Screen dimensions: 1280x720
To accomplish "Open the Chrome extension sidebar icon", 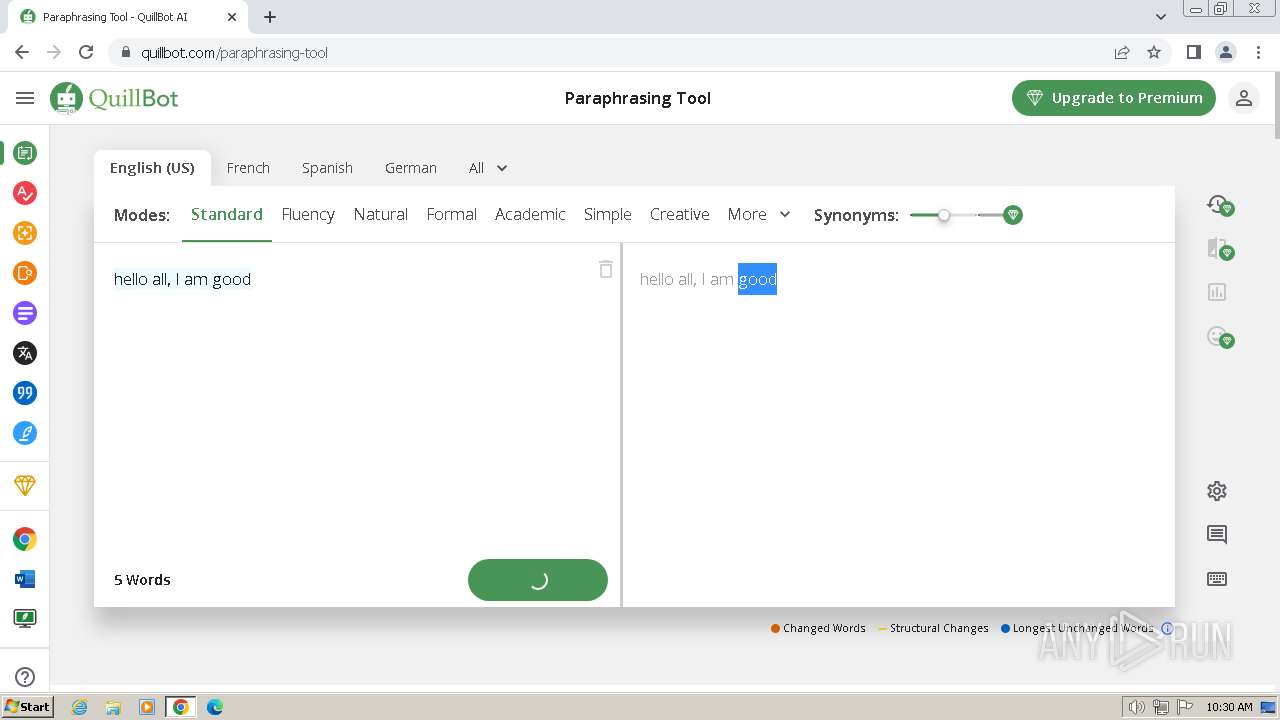I will (25, 539).
